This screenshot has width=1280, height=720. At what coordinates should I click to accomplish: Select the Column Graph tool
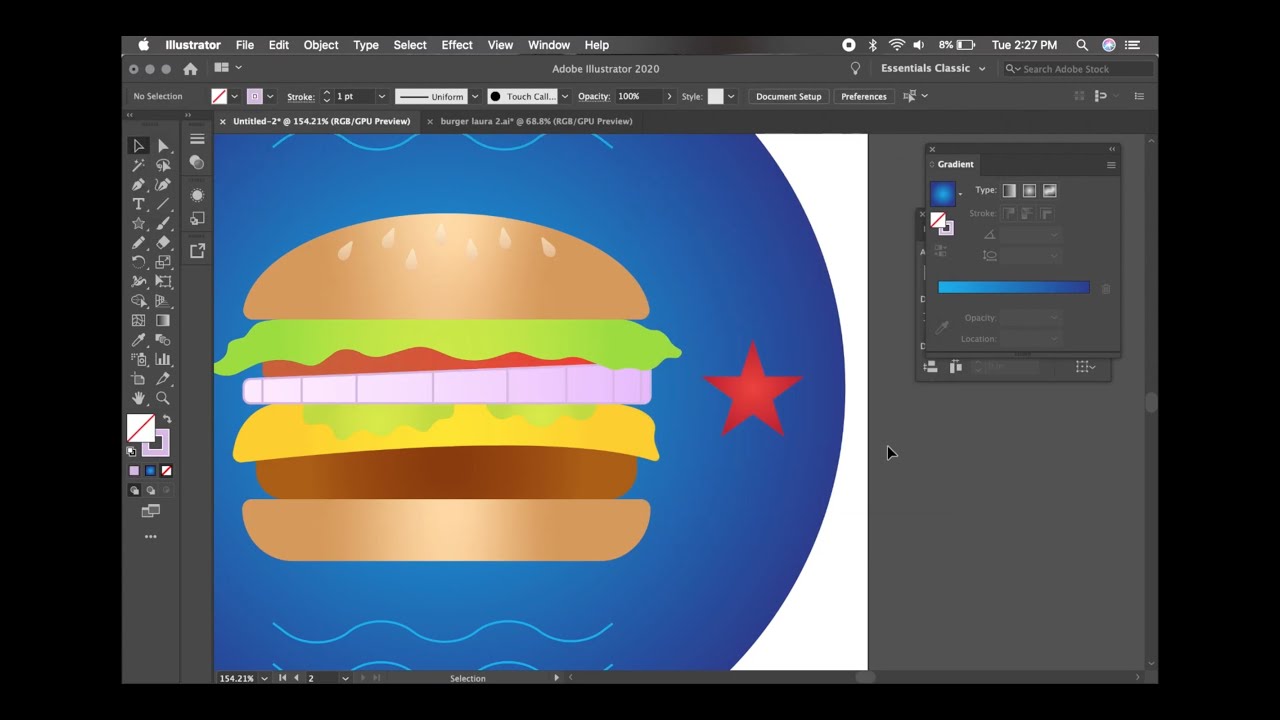coord(163,359)
